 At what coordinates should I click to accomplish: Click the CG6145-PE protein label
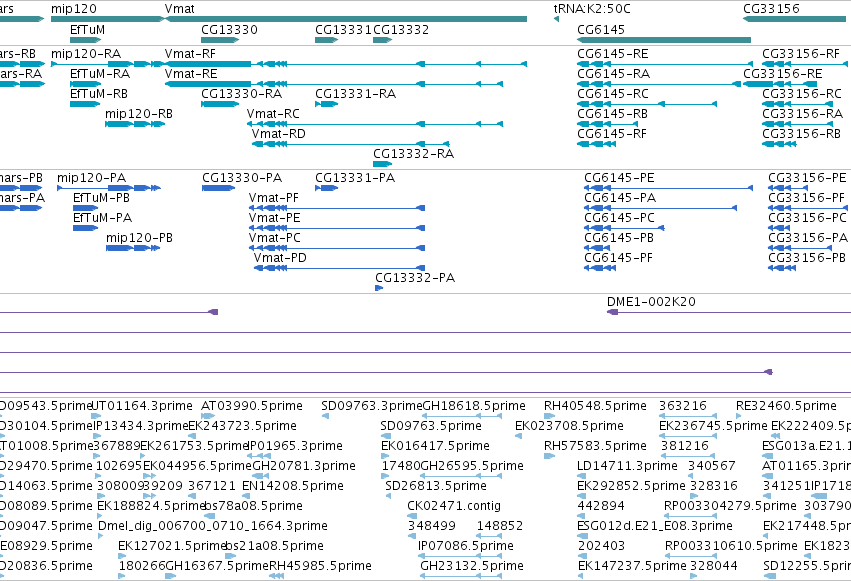coord(619,178)
